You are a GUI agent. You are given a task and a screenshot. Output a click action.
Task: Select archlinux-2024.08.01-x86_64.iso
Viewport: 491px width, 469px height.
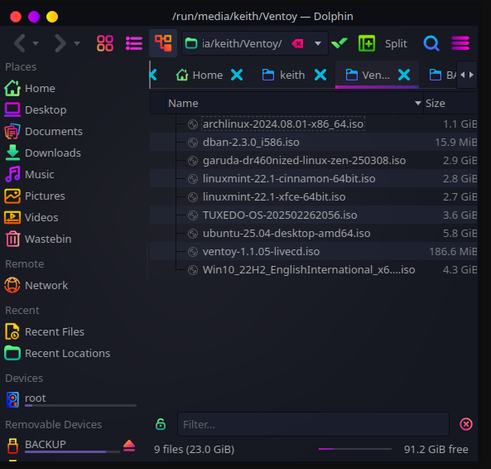[x=283, y=124]
